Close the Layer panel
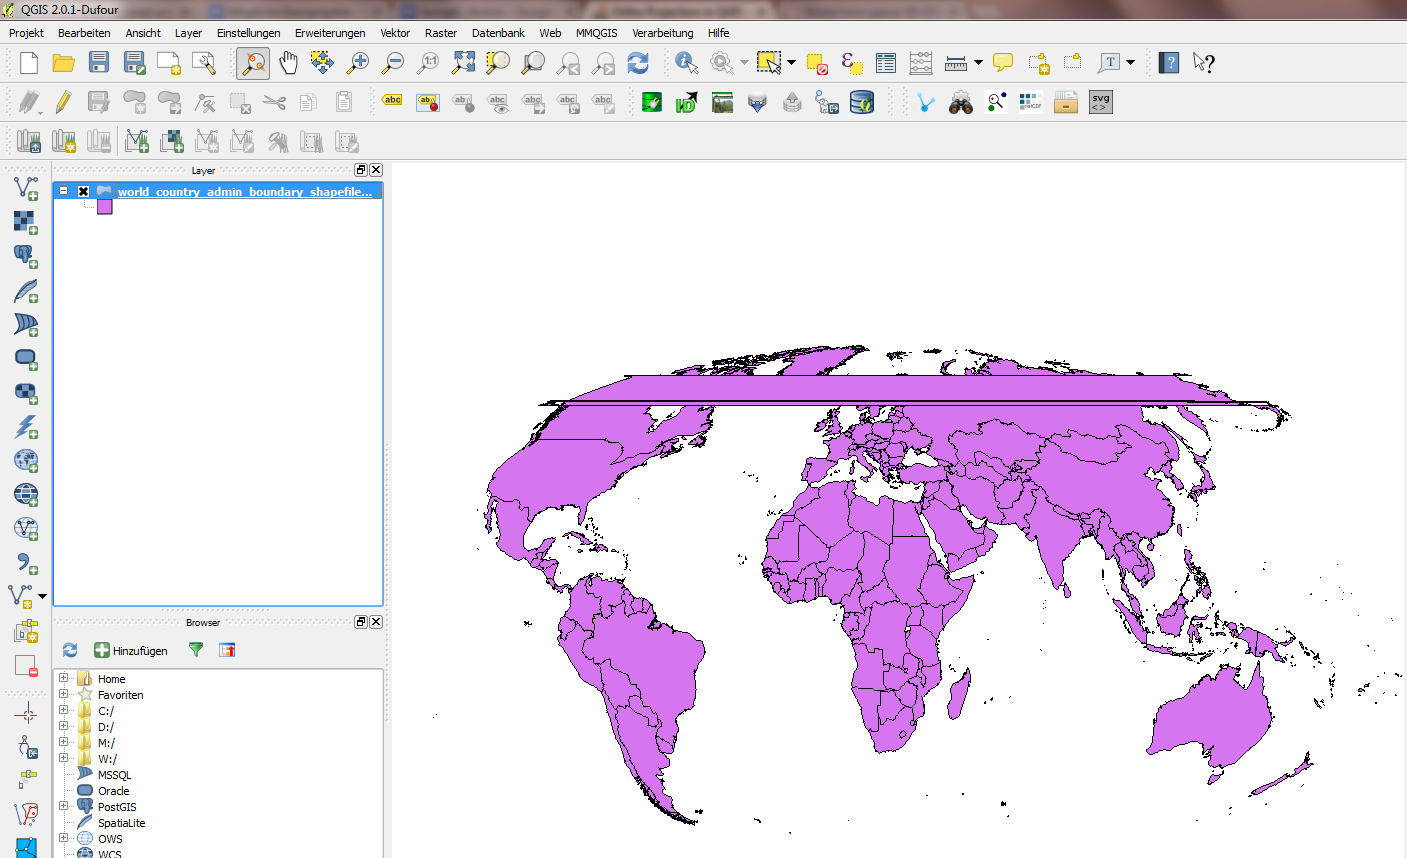The width and height of the screenshot is (1407, 858). pos(376,170)
